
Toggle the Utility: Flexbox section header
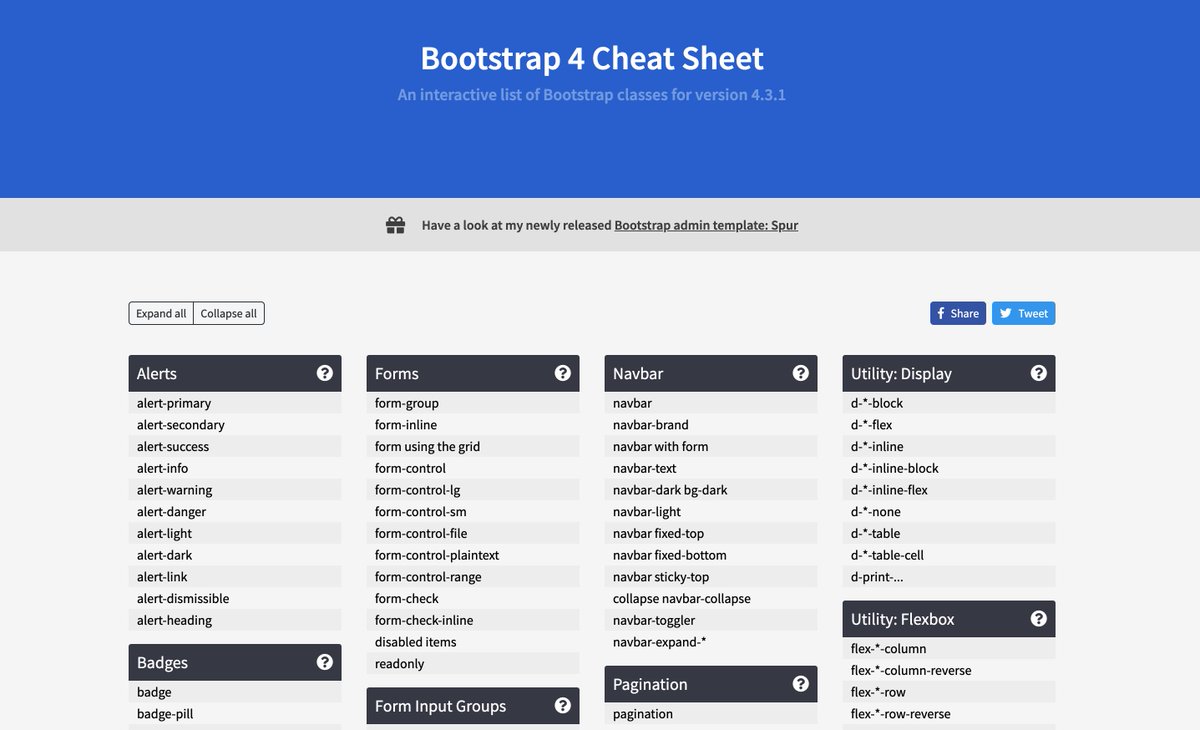pos(949,619)
